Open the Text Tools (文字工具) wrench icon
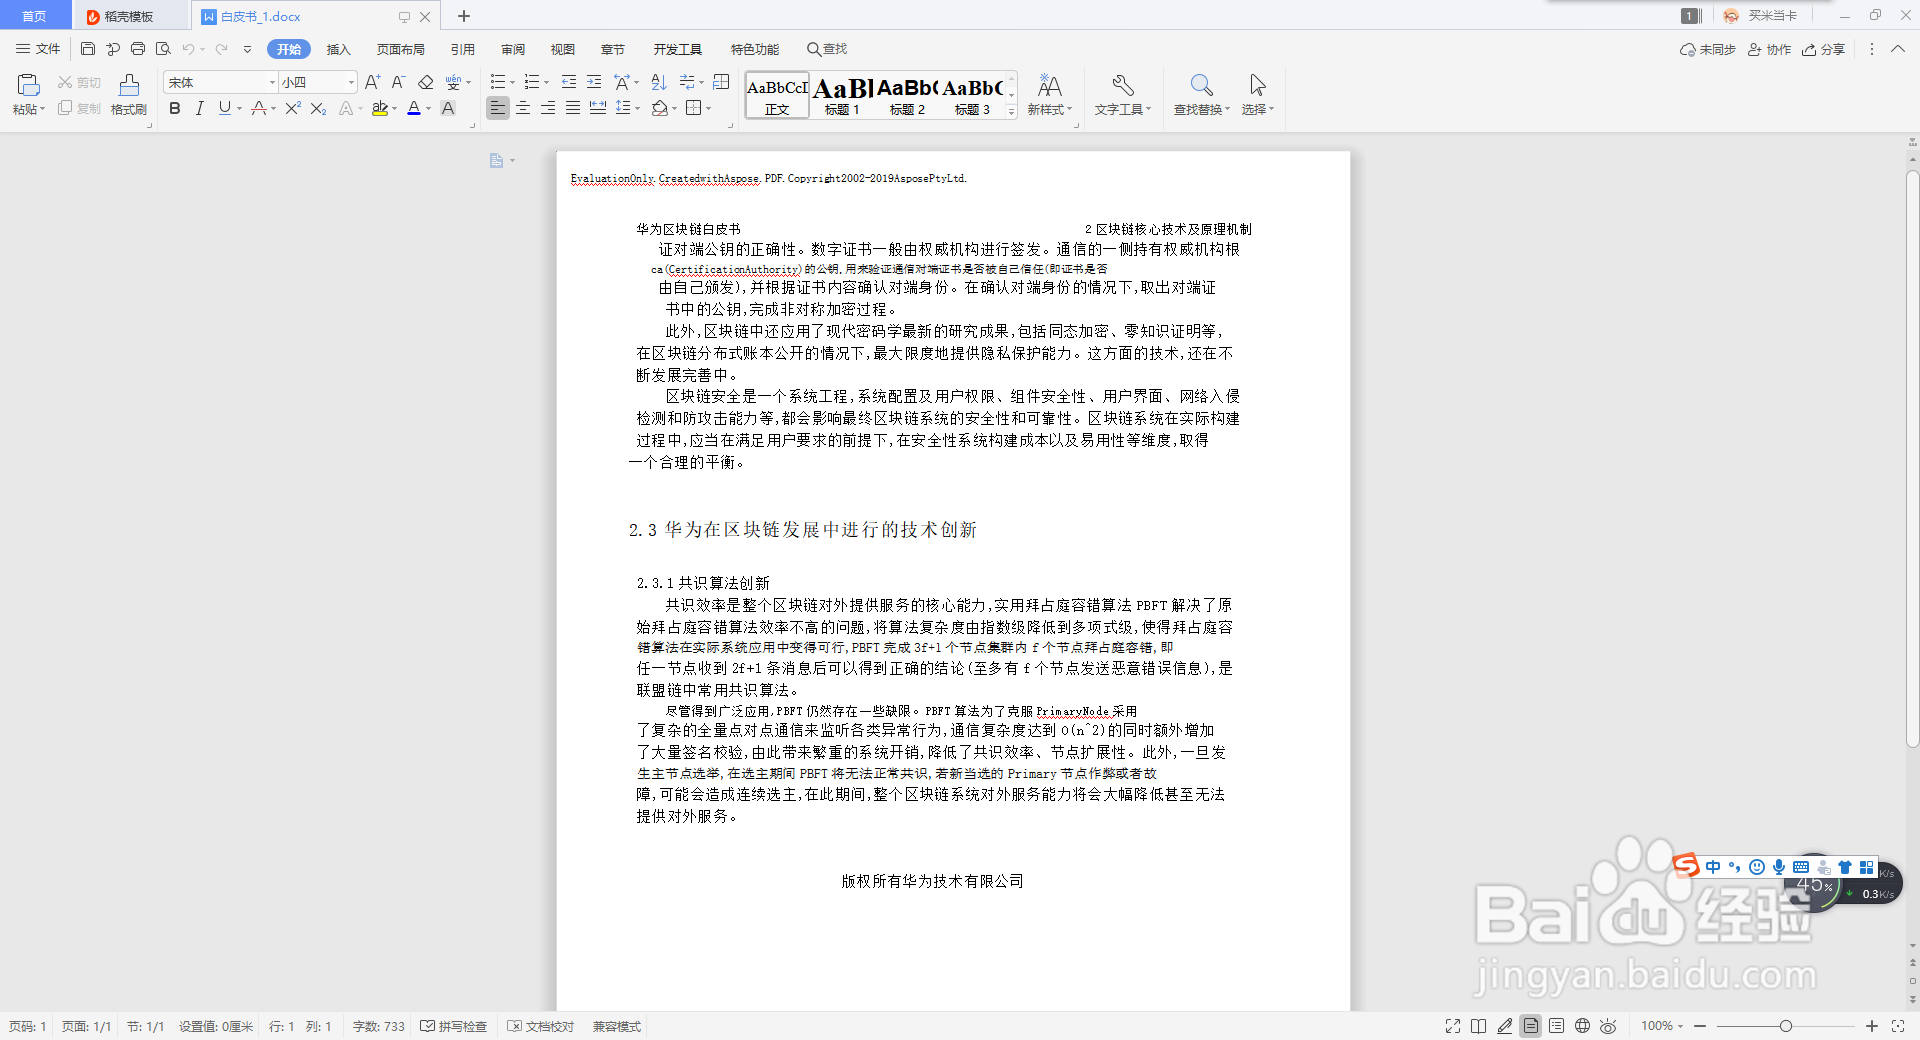 pyautogui.click(x=1123, y=85)
